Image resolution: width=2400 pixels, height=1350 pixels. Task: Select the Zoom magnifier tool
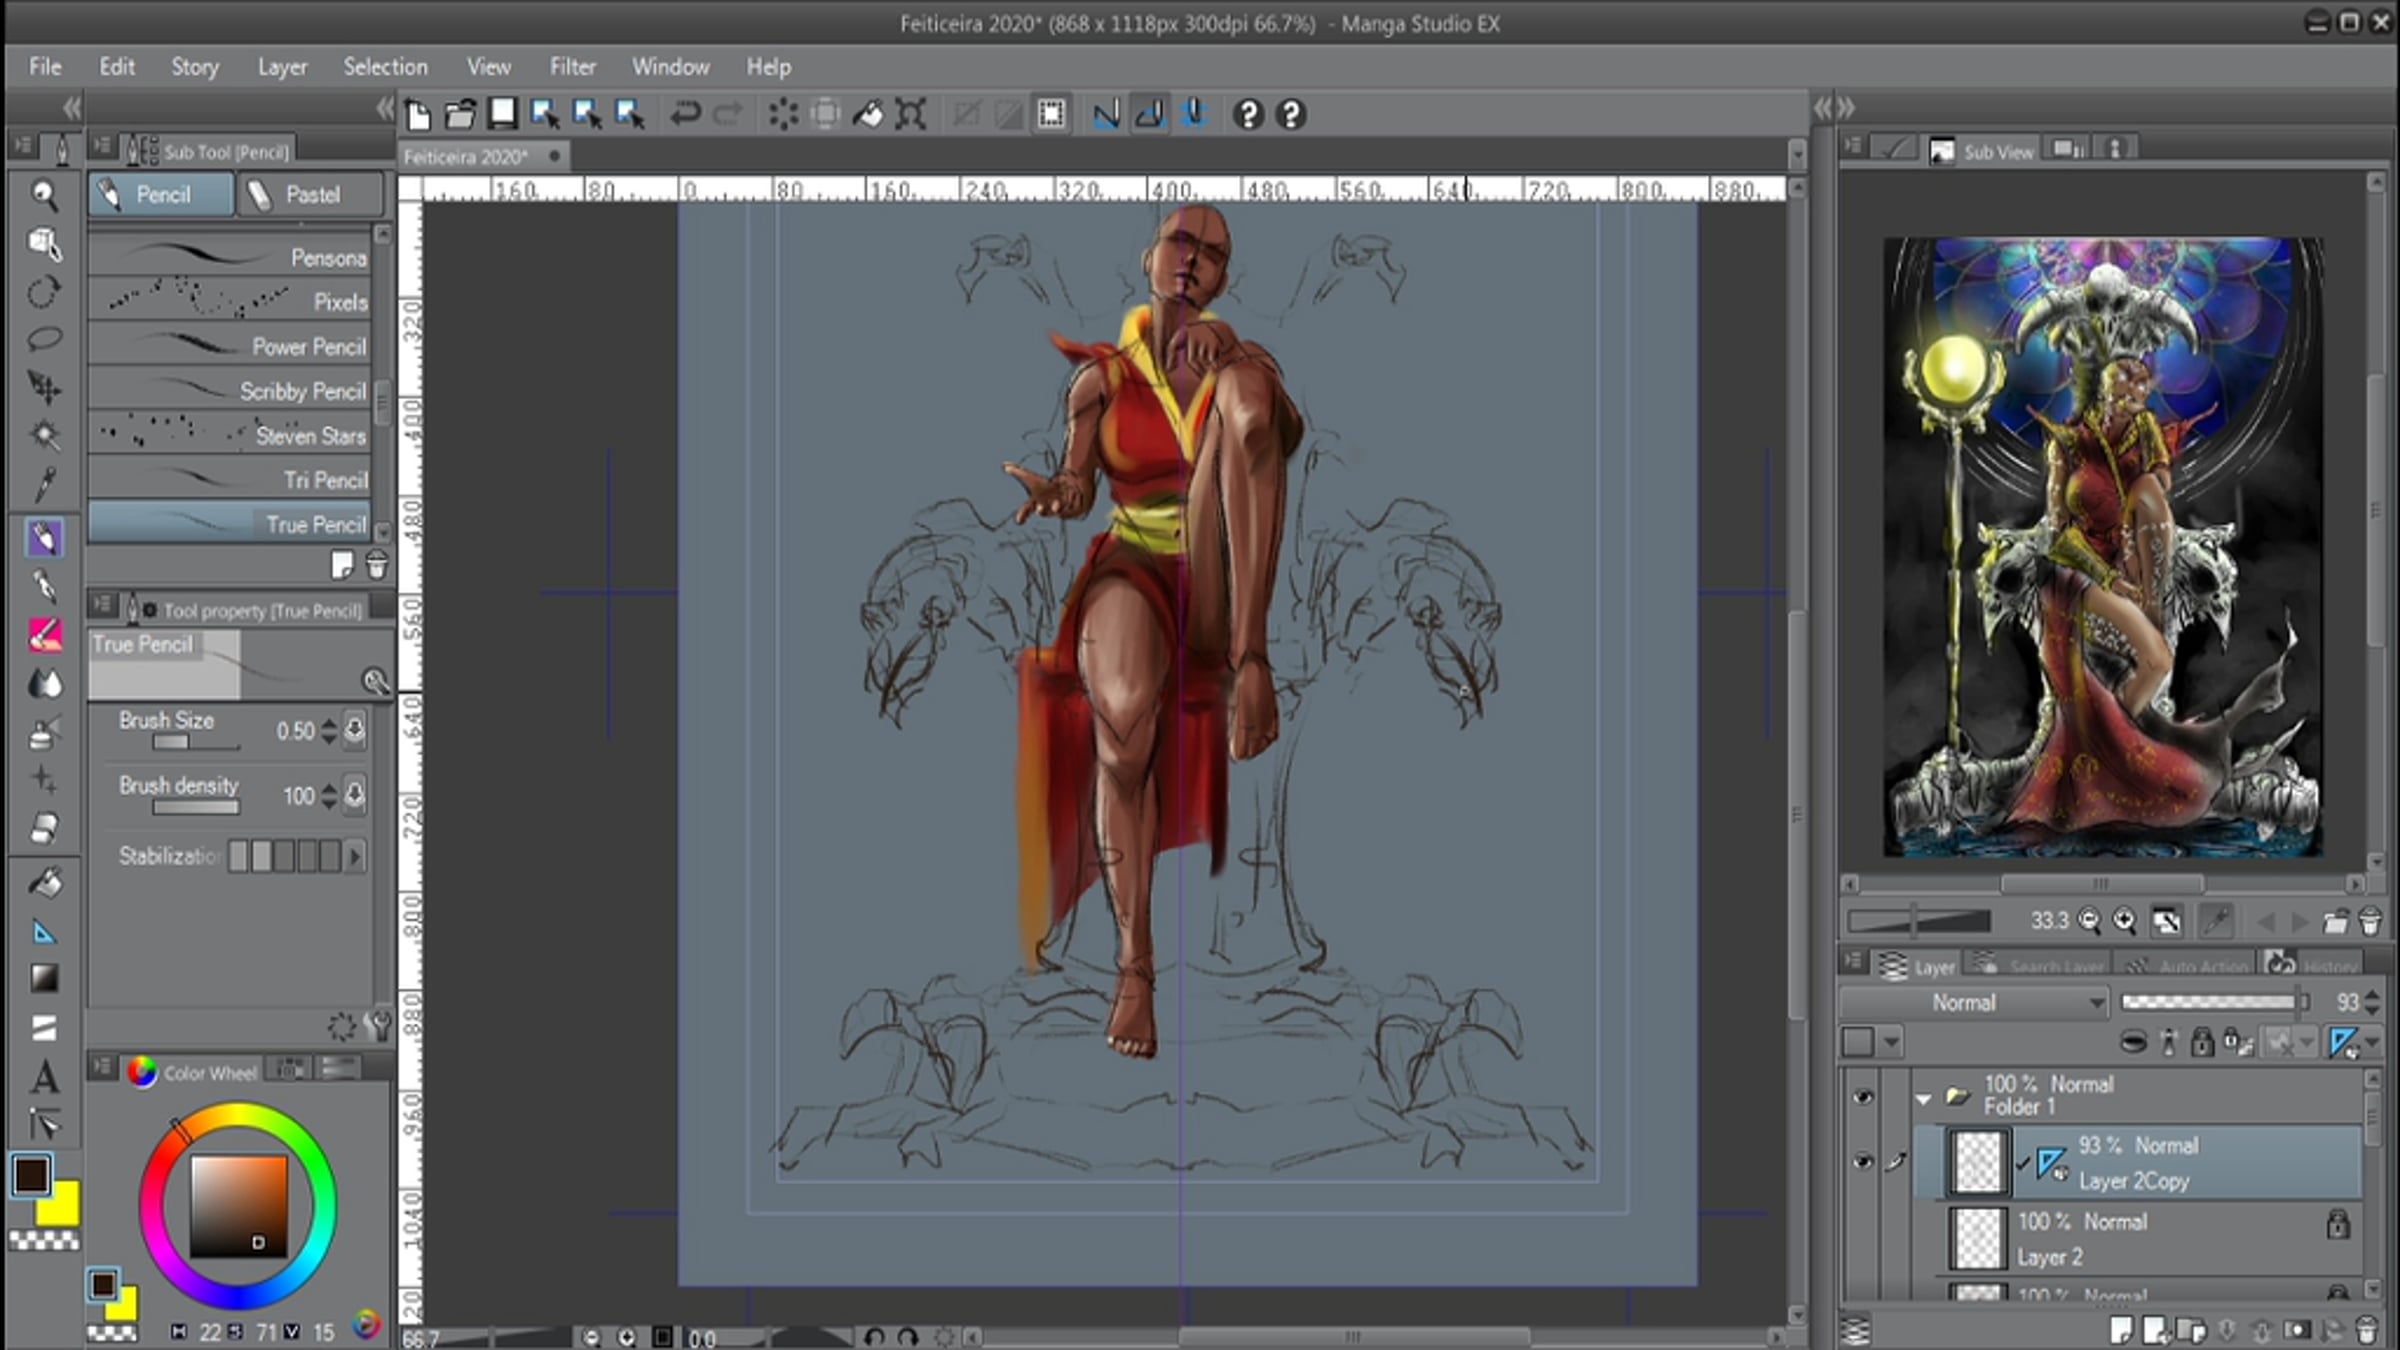pyautogui.click(x=43, y=194)
